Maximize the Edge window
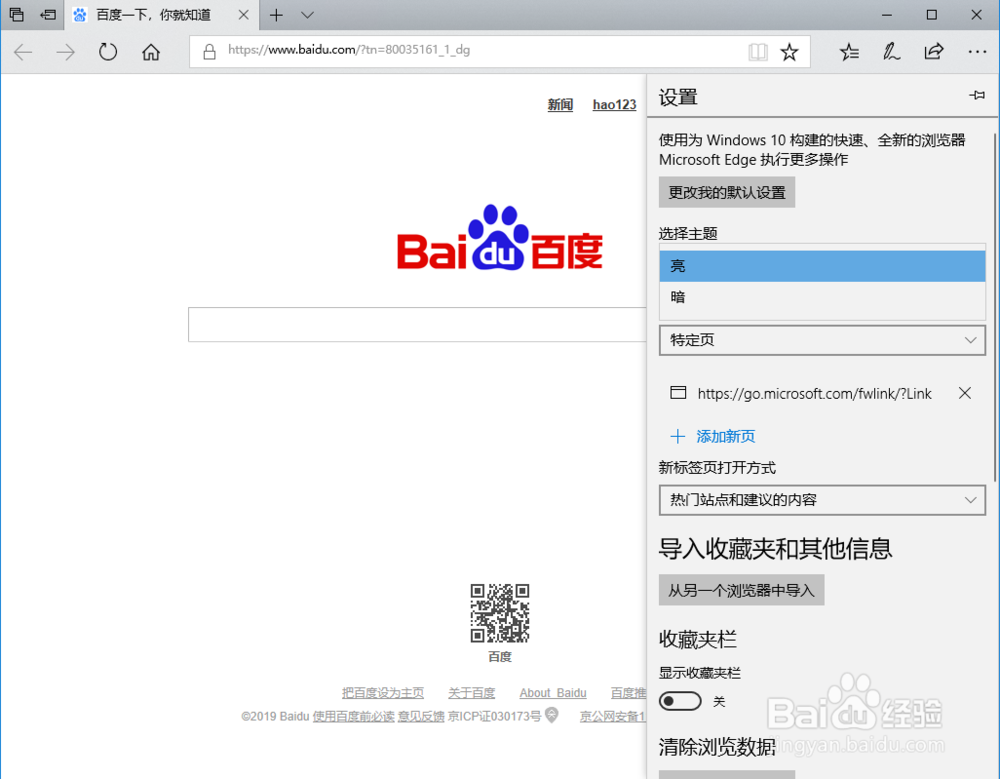This screenshot has height=779, width=1000. point(932,15)
